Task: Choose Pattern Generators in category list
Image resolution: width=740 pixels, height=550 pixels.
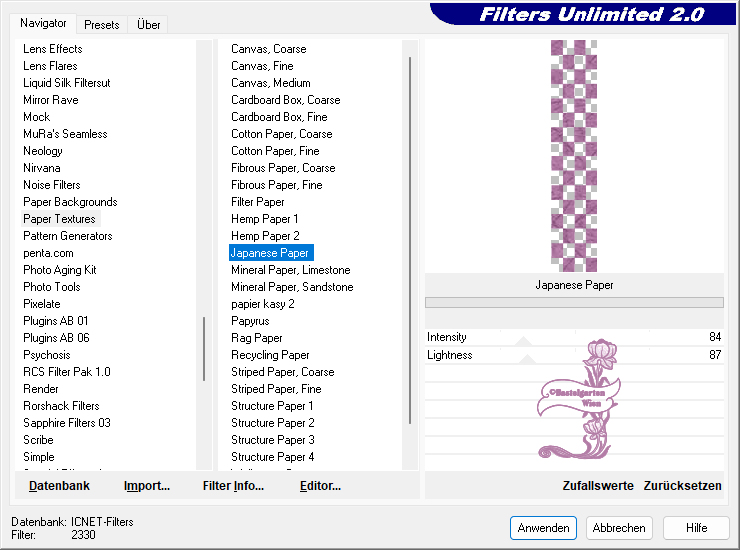Action: point(68,236)
